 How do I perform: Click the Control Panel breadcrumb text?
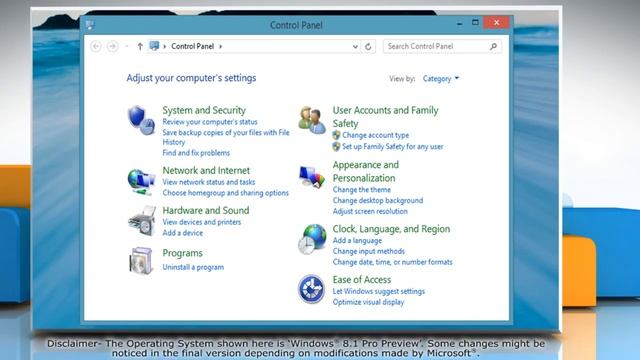click(192, 47)
